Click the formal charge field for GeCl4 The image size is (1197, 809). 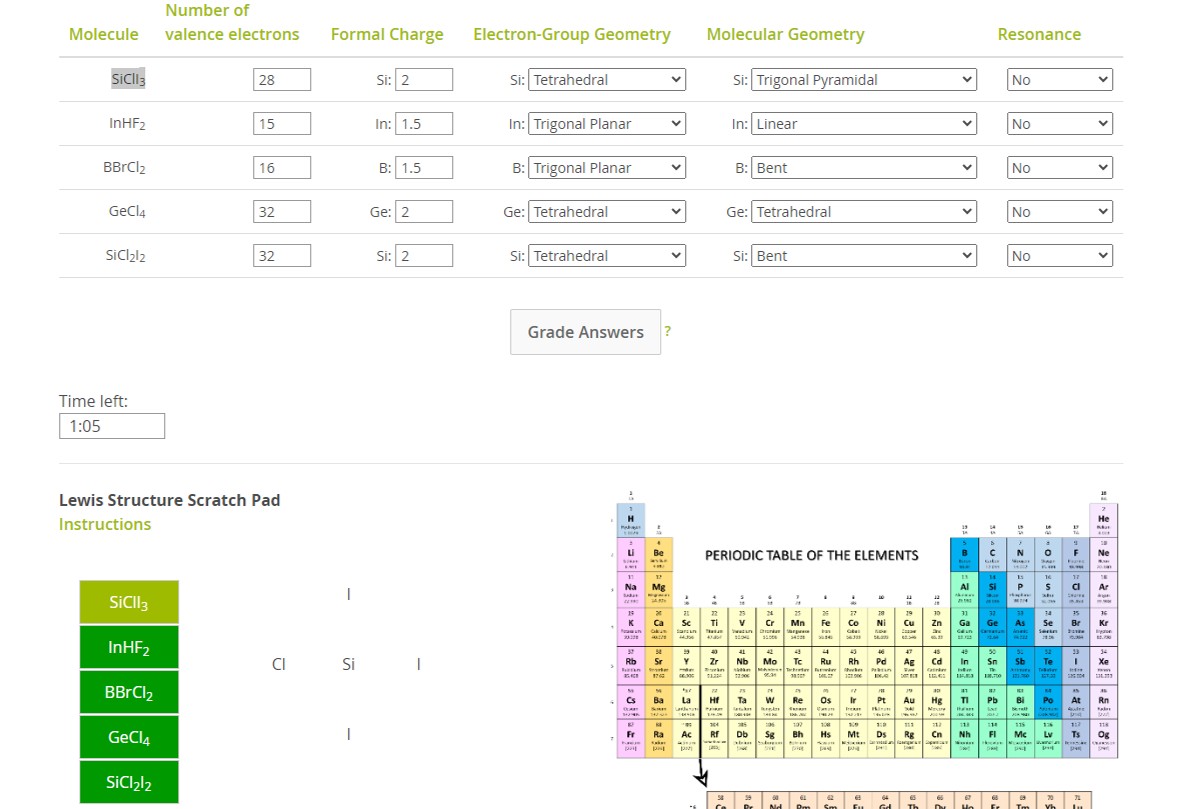[424, 211]
